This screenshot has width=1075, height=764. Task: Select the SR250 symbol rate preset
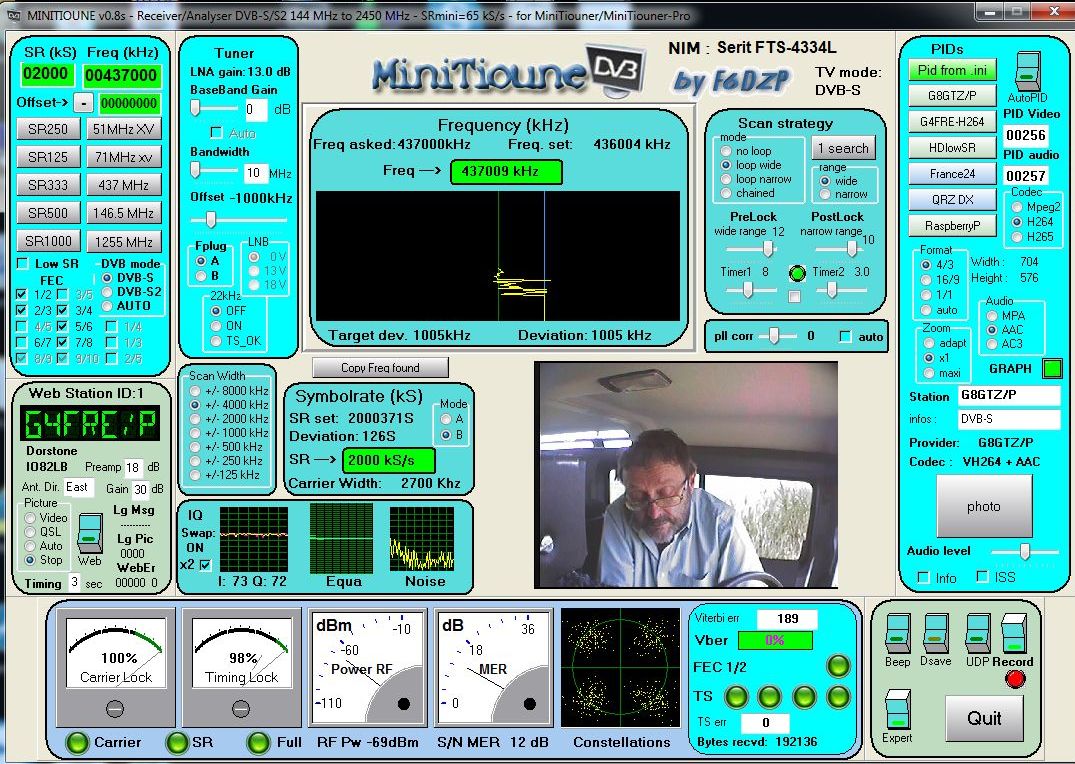tap(48, 129)
